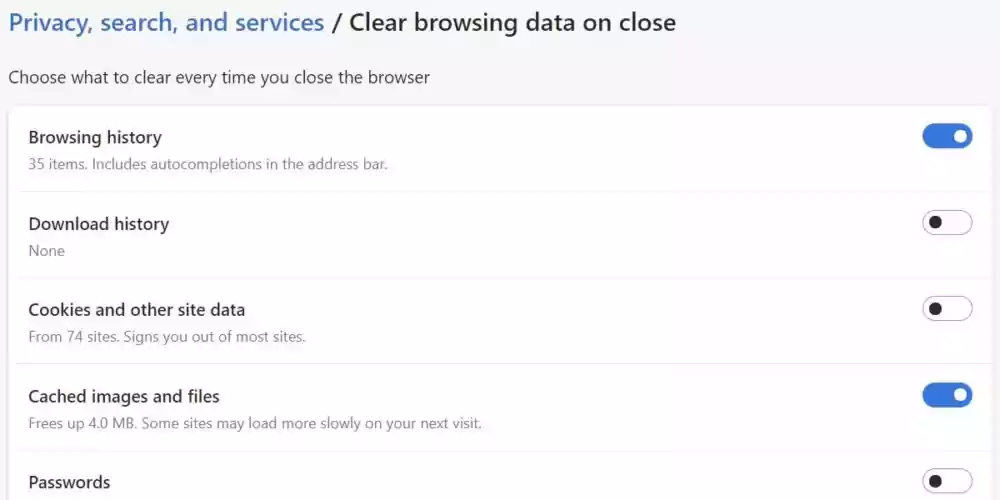Click the Passwords label
Viewport: 1000px width, 500px height.
(69, 482)
